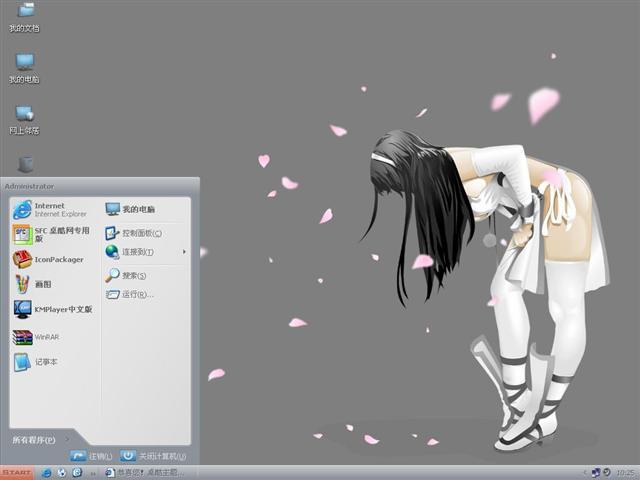The height and width of the screenshot is (480, 640).
Task: Click the Administrator user name header
Action: (x=29, y=186)
